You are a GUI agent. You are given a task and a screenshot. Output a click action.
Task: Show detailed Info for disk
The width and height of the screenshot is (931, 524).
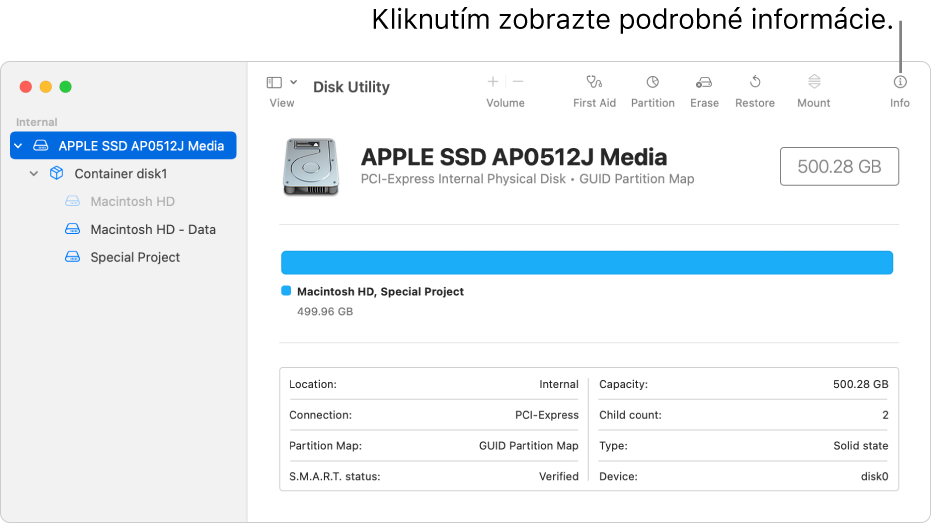tap(900, 82)
